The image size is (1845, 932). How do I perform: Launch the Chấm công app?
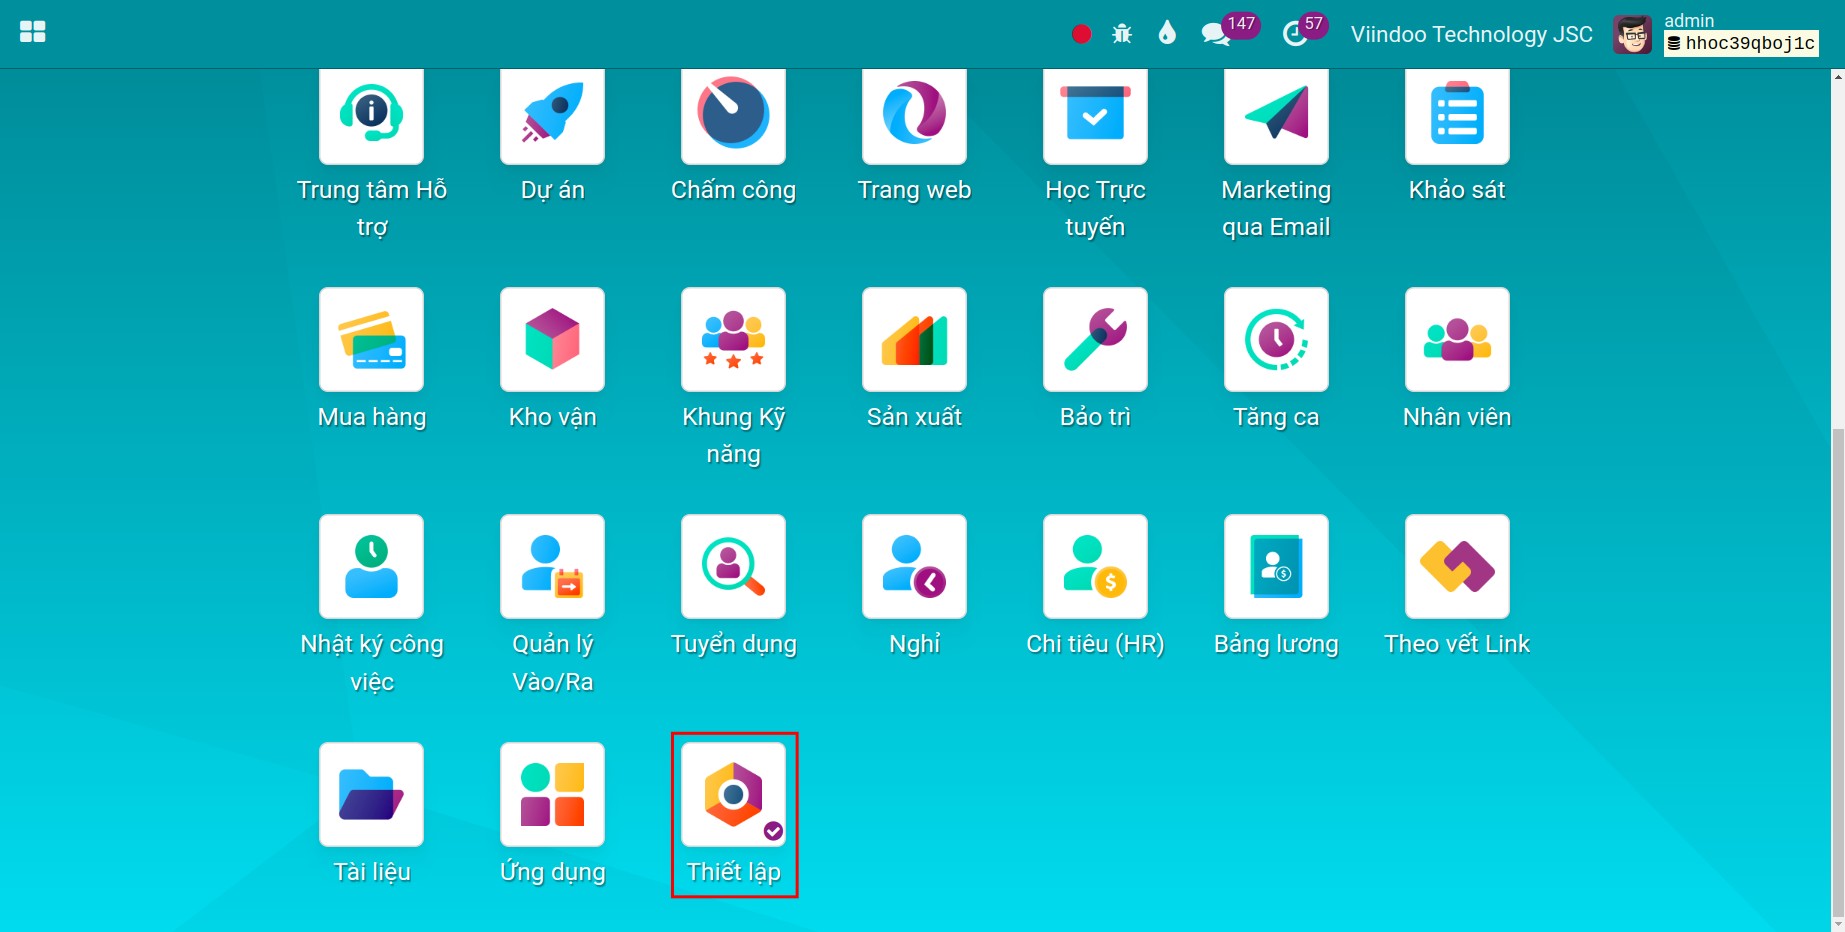733,115
